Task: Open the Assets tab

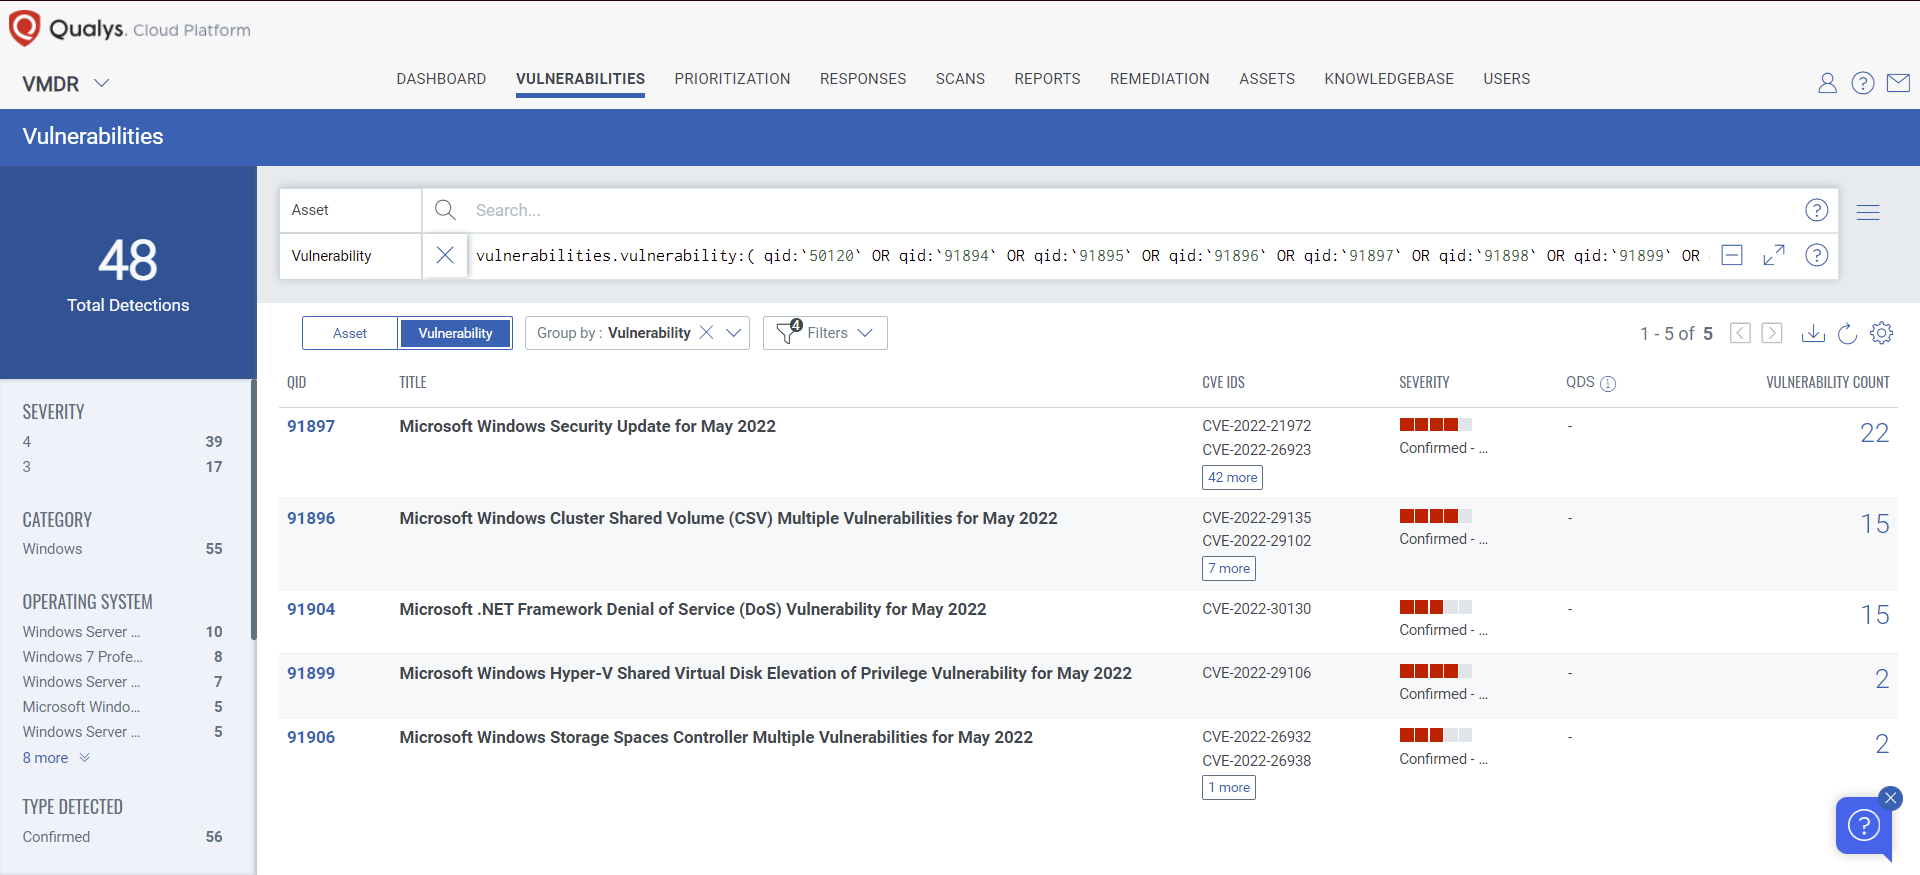Action: (x=1267, y=79)
